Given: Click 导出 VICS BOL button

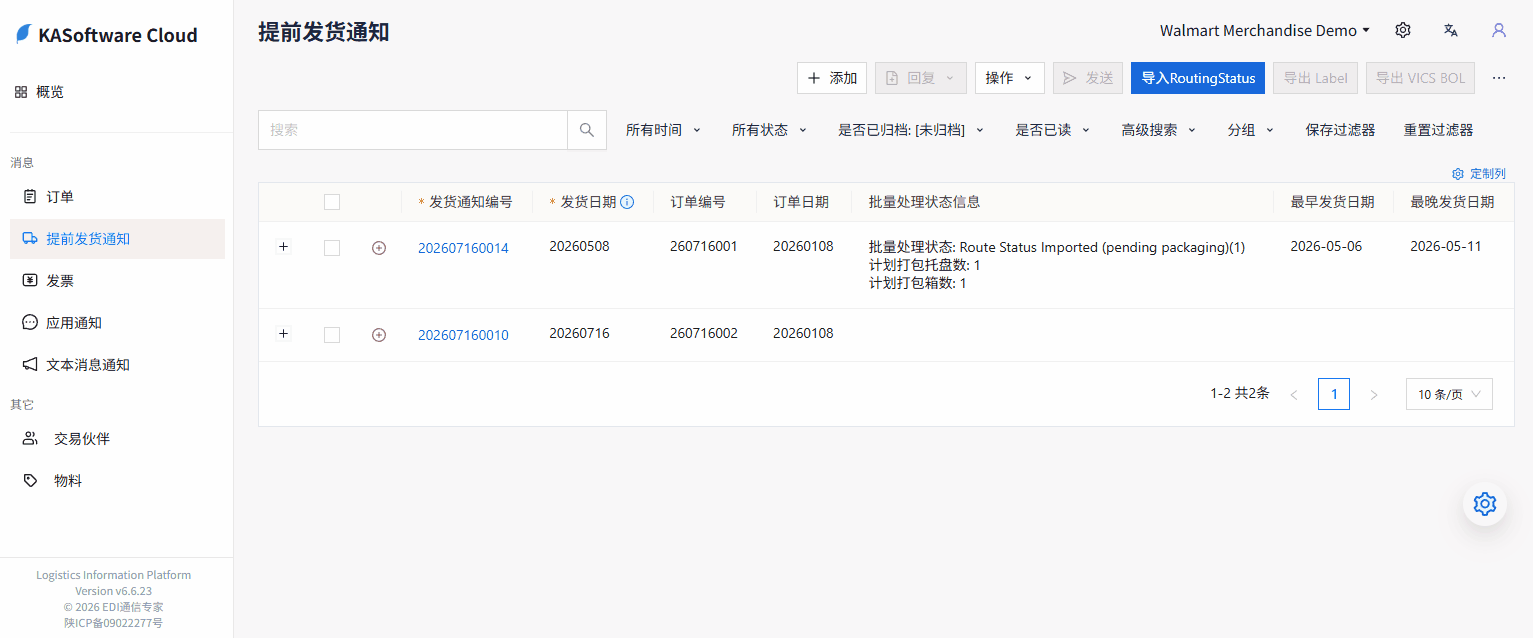Looking at the screenshot, I should (1420, 78).
